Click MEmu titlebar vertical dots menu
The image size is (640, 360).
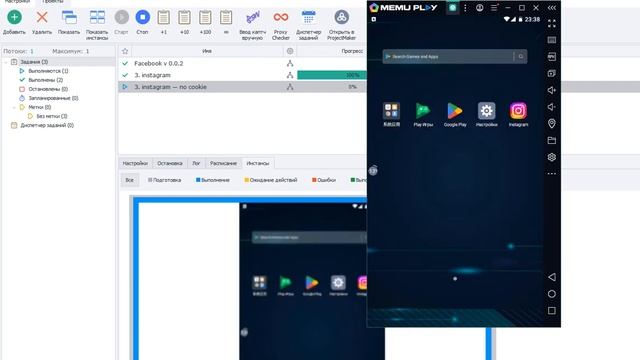coord(465,8)
